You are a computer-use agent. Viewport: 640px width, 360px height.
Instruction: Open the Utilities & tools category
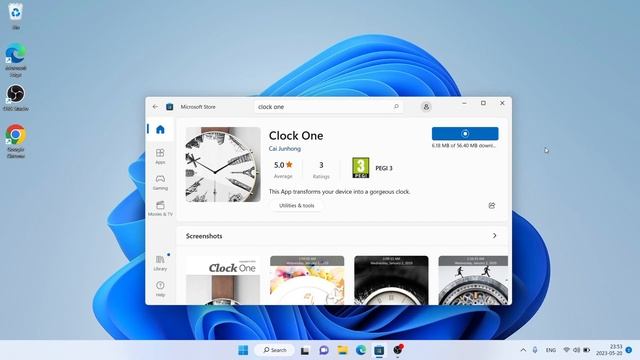click(x=296, y=205)
